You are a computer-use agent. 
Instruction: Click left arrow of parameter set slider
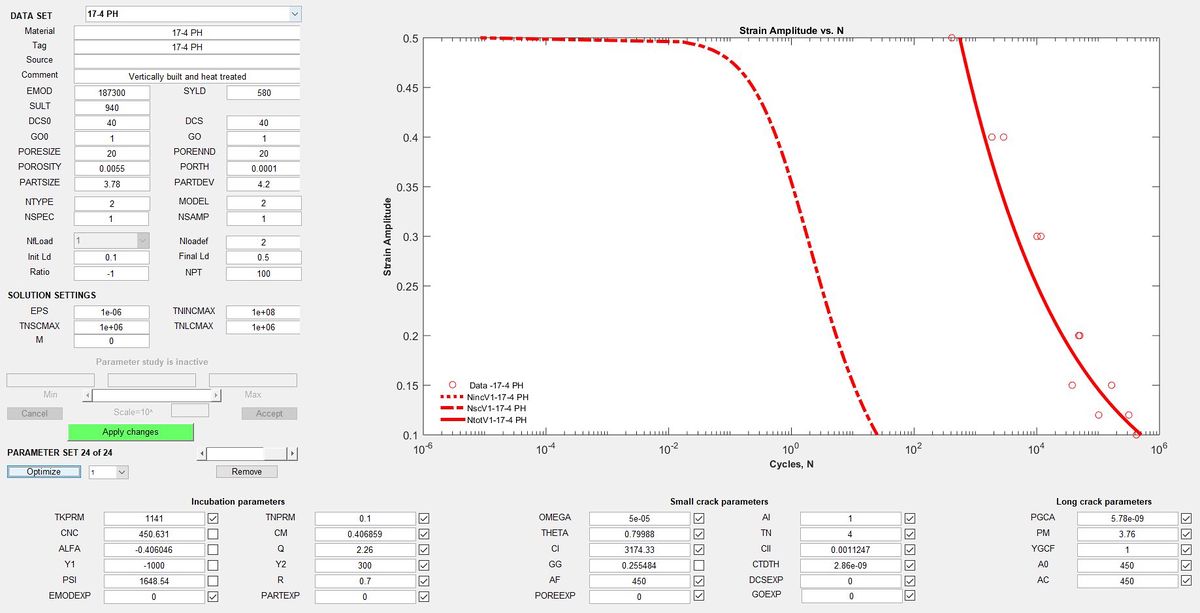click(x=202, y=453)
